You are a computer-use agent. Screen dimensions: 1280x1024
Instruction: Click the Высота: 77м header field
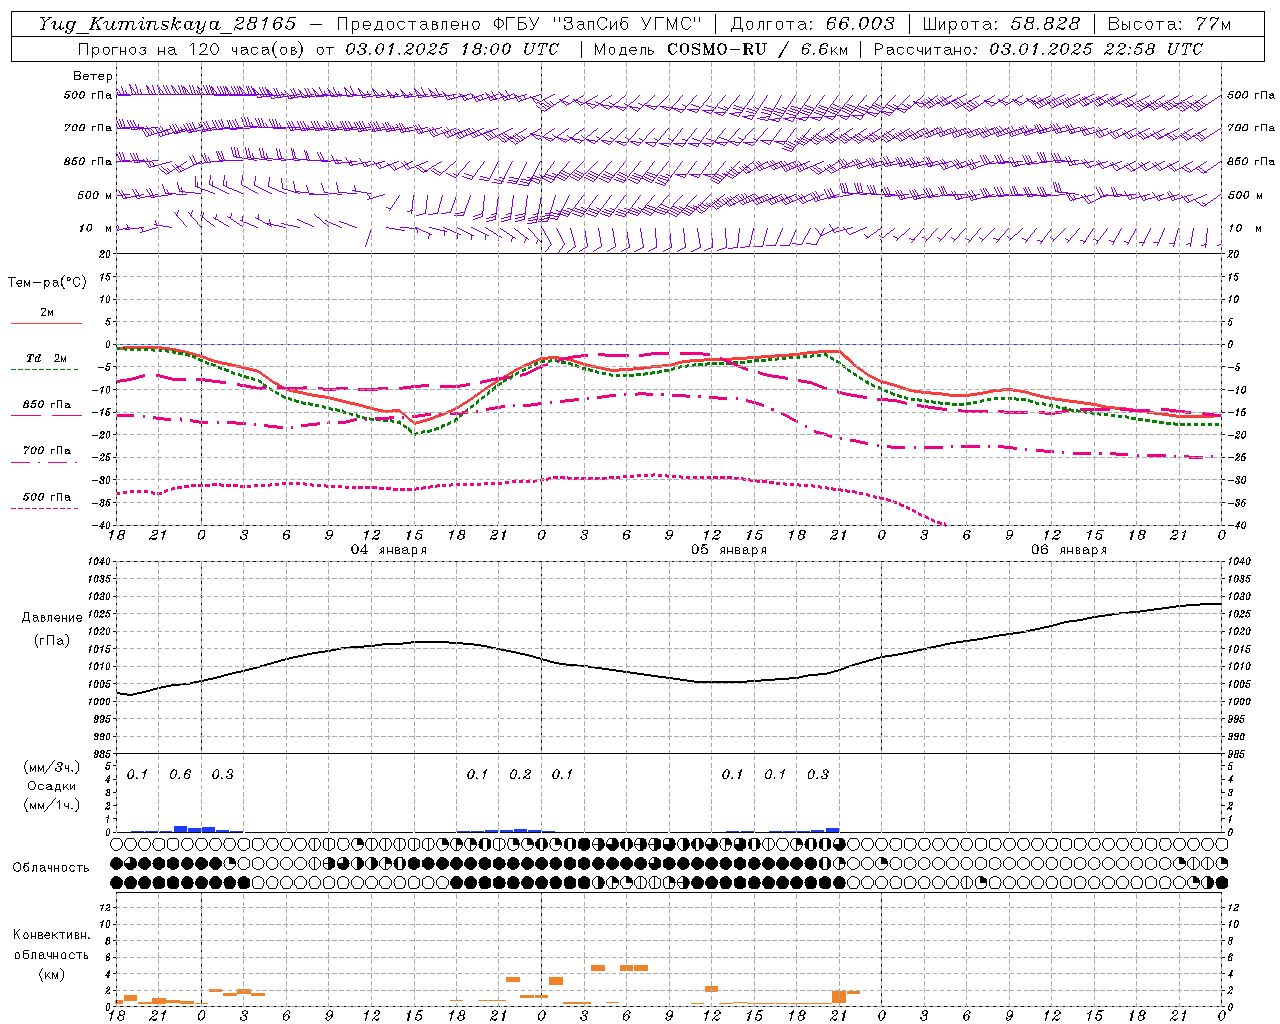[1170, 24]
